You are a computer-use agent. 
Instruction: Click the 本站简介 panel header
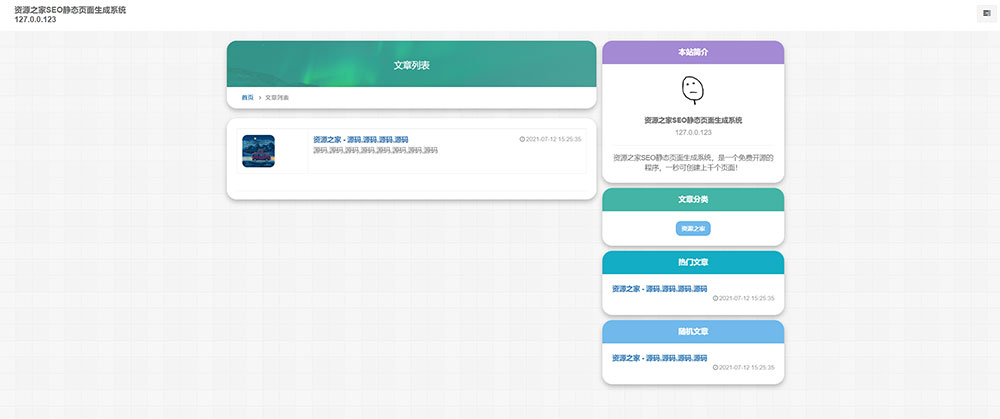coord(693,52)
